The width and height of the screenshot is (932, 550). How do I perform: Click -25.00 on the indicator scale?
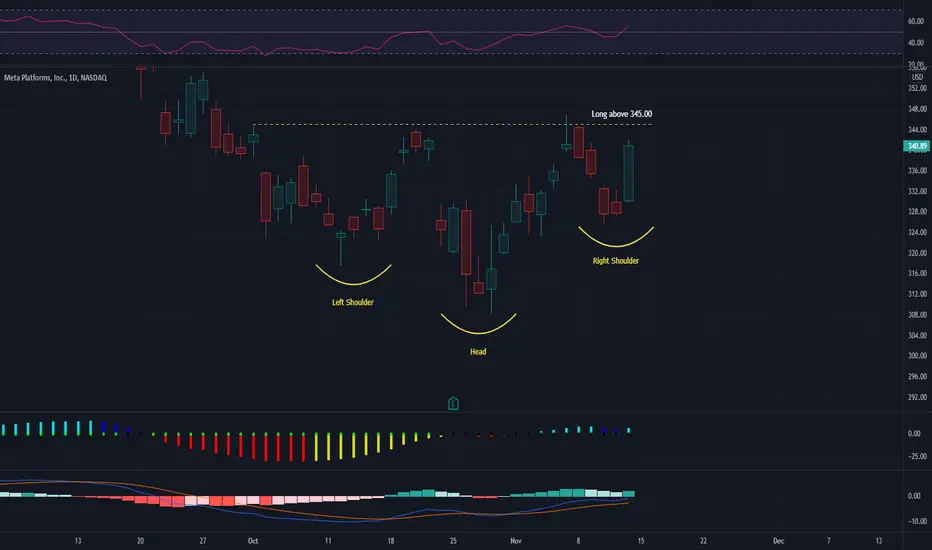point(917,457)
